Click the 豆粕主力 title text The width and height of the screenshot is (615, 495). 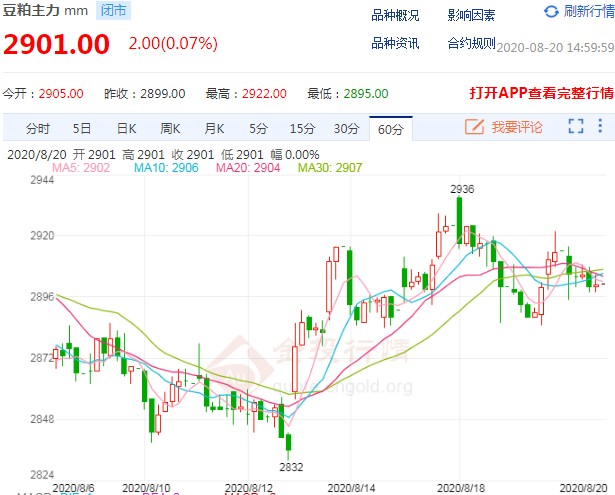point(31,10)
